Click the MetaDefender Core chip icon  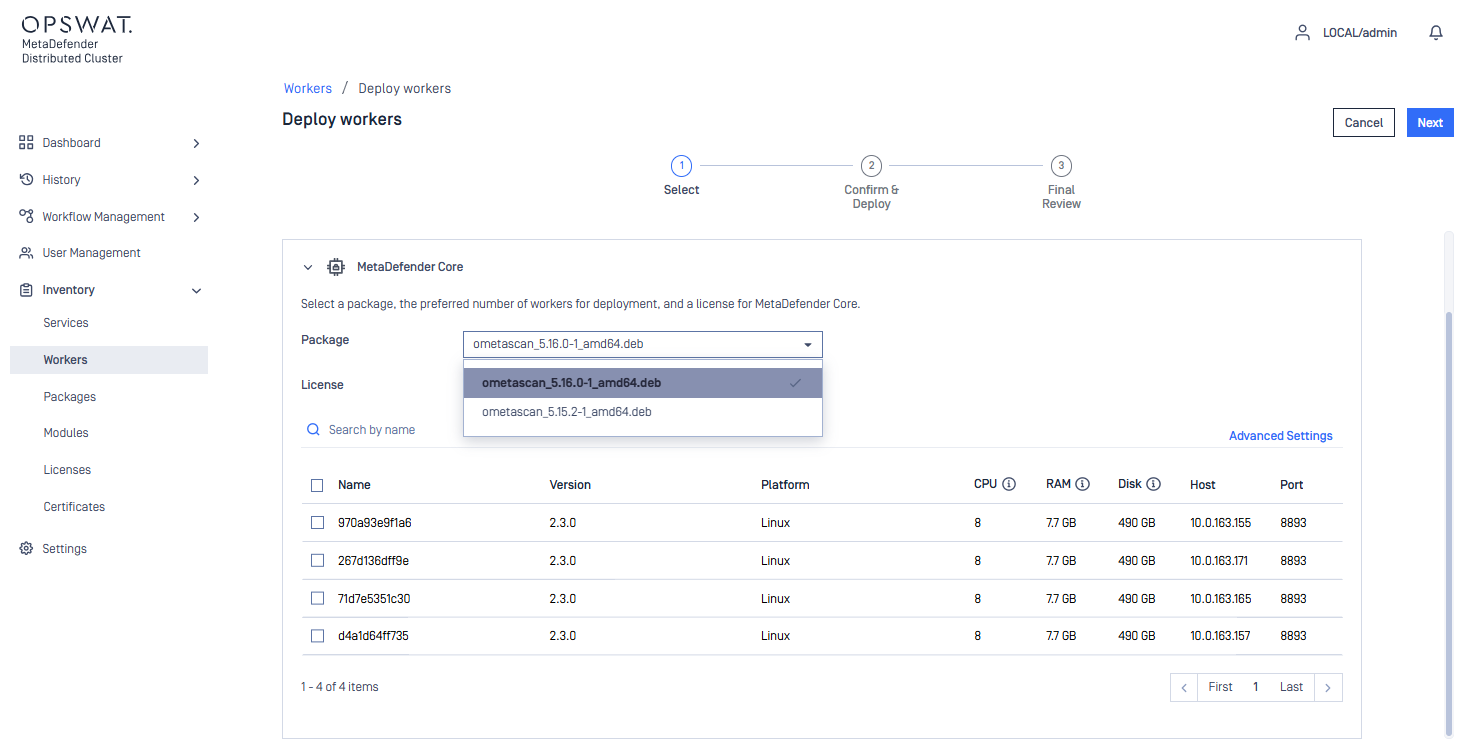tap(336, 267)
